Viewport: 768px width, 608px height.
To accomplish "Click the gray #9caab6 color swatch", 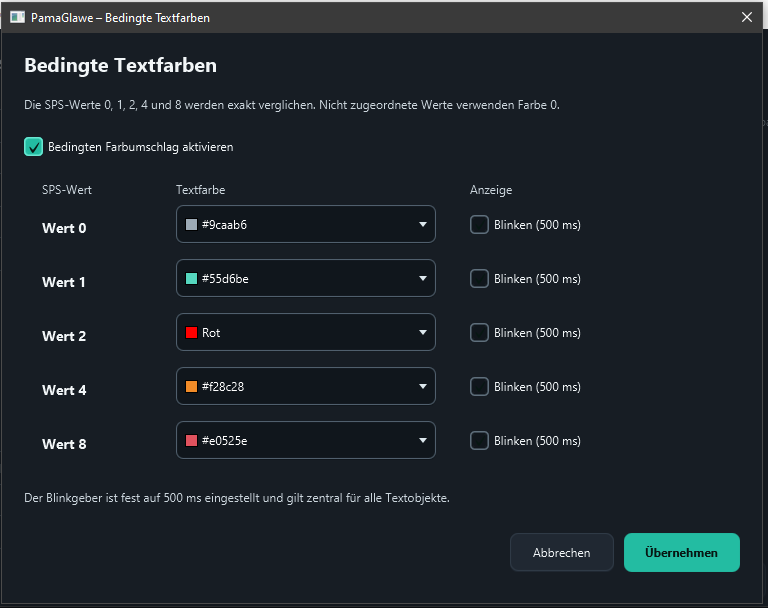I will [192, 224].
